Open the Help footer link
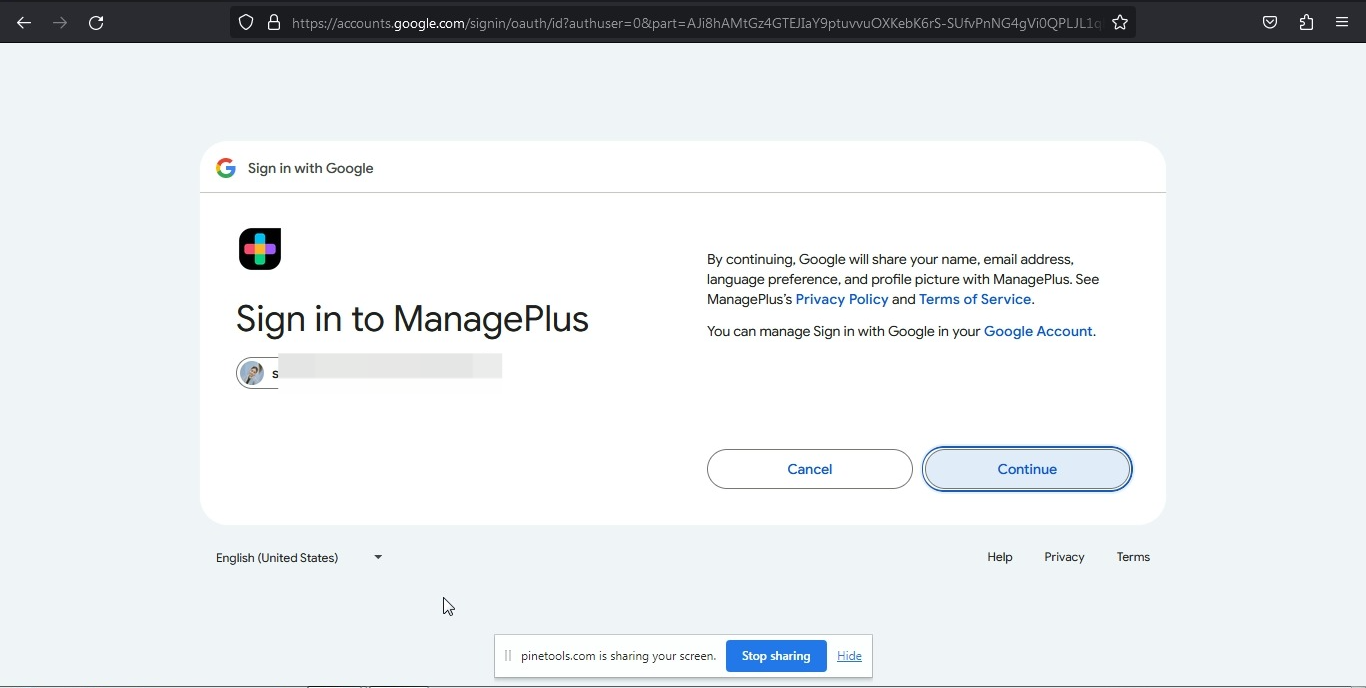Image resolution: width=1366 pixels, height=688 pixels. [1000, 557]
